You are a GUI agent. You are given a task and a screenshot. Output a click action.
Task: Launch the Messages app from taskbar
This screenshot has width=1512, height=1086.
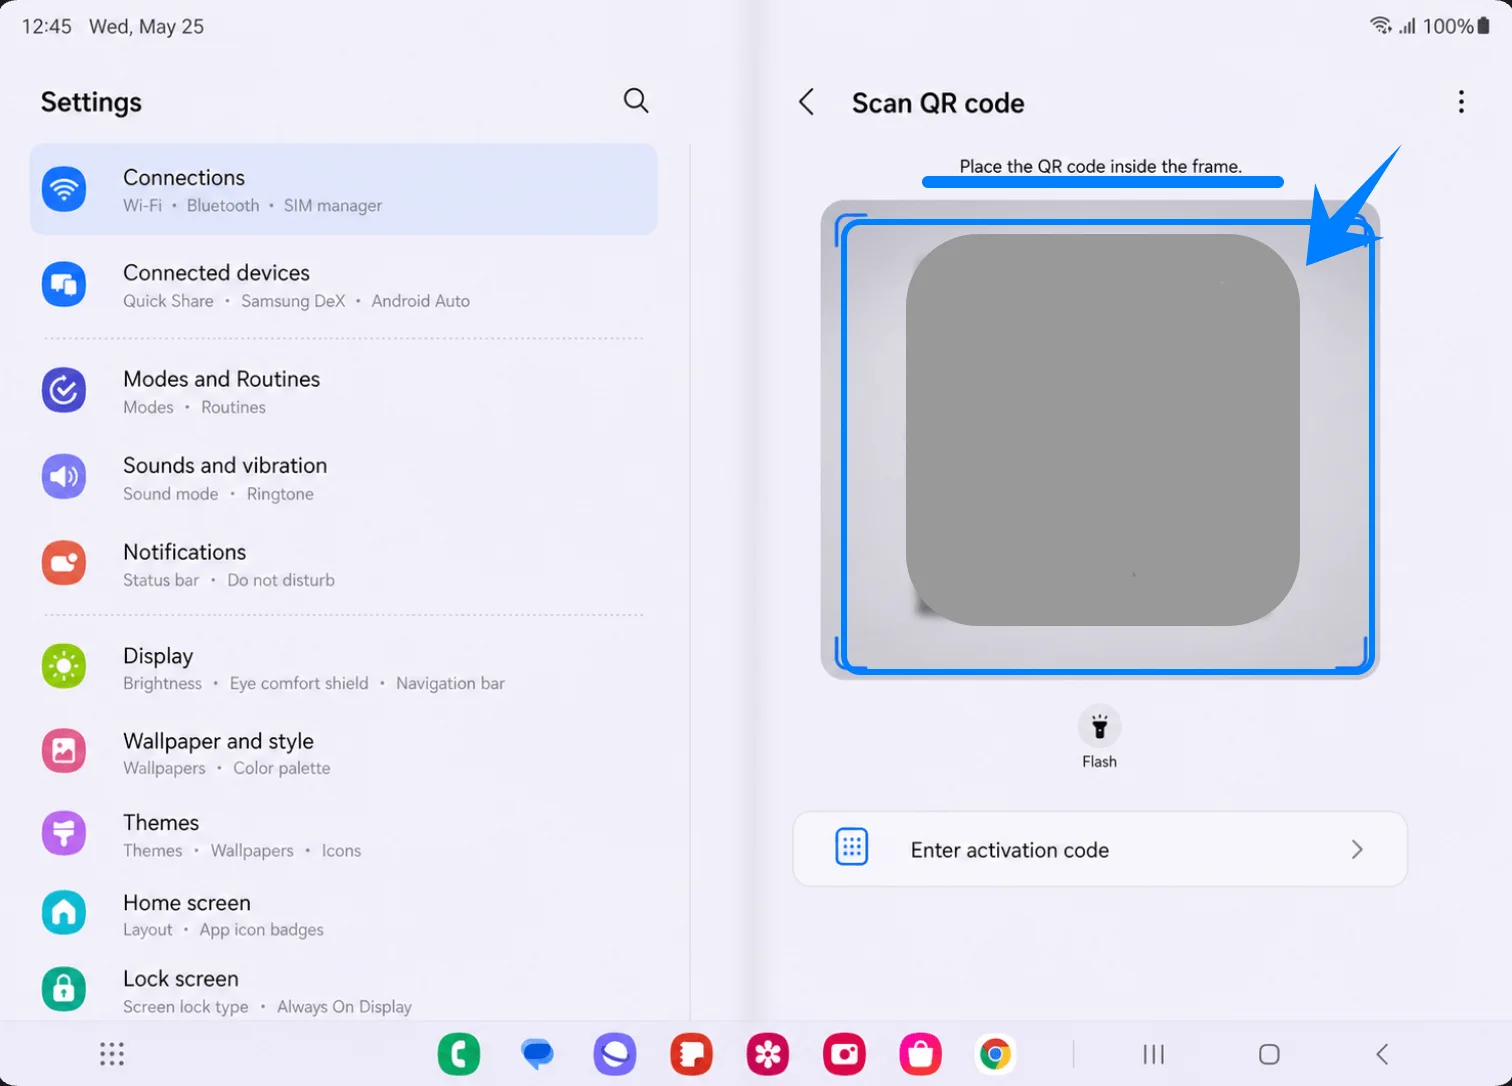click(537, 1054)
